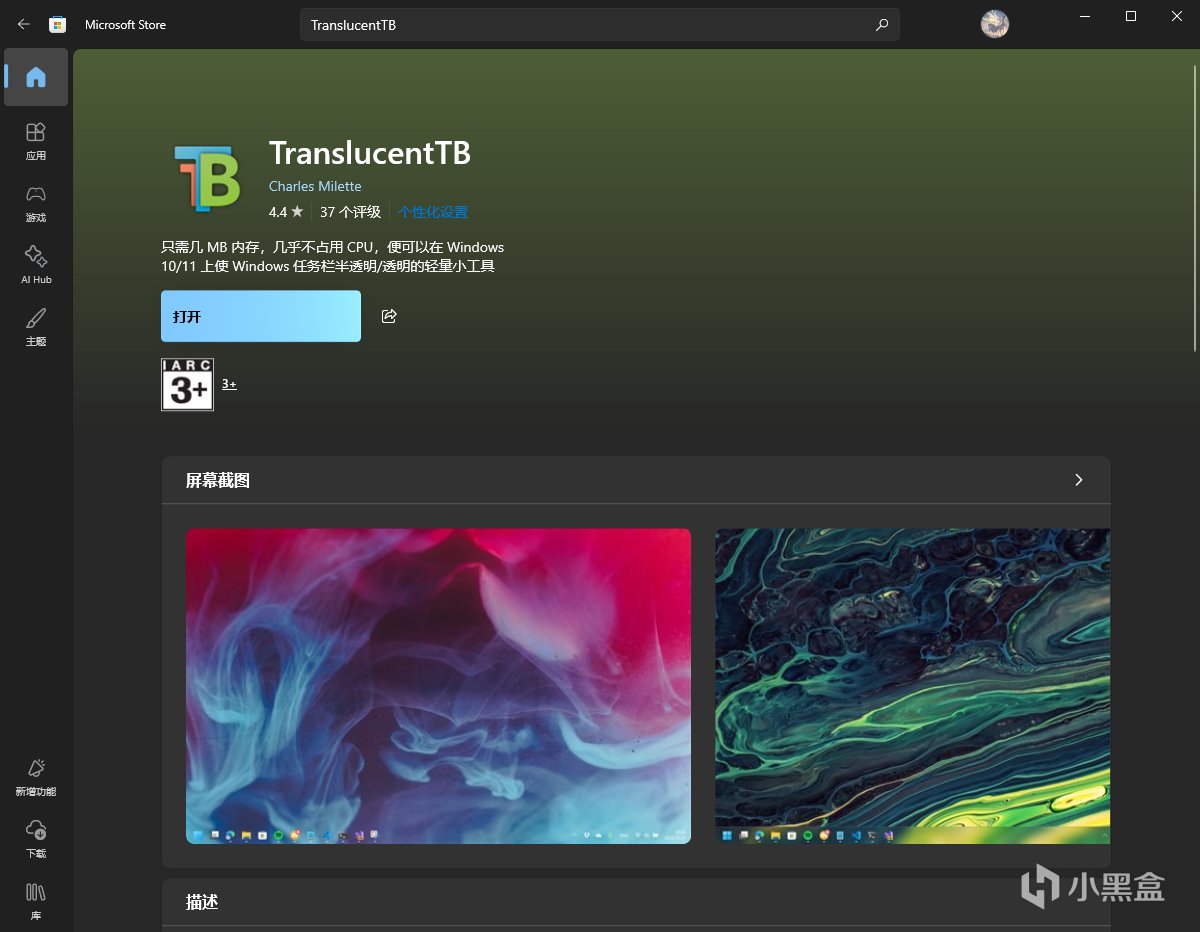
Task: Click the 屏幕截图 section heading
Action: coord(218,480)
